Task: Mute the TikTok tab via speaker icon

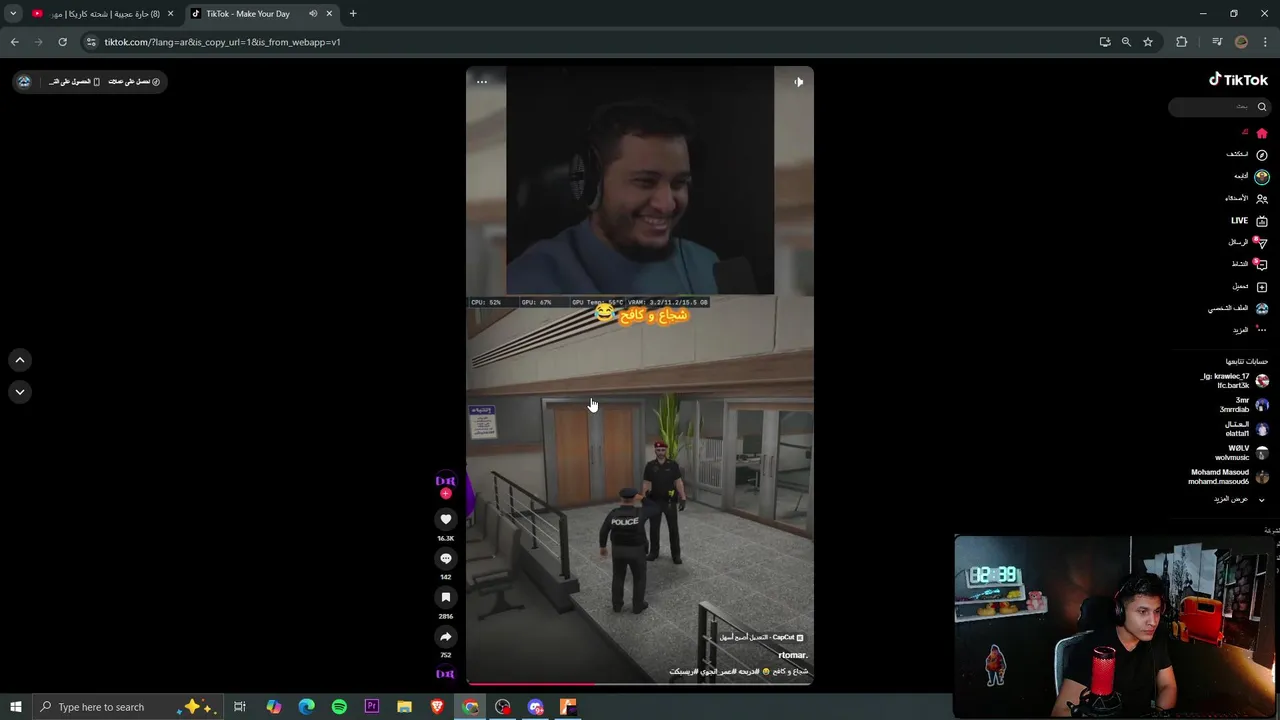Action: (x=313, y=14)
